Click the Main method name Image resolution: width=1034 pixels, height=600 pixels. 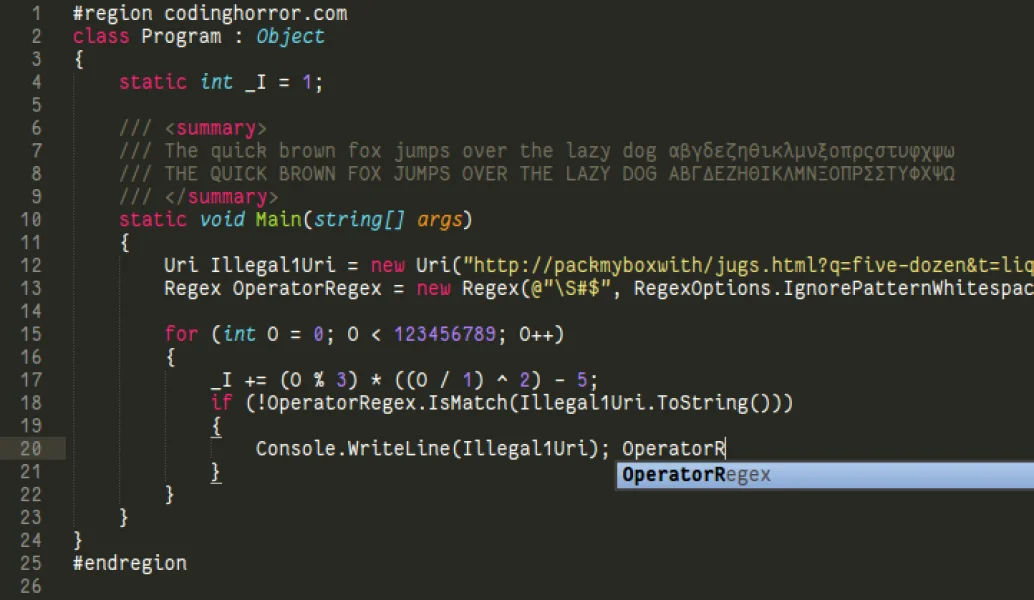pos(278,220)
